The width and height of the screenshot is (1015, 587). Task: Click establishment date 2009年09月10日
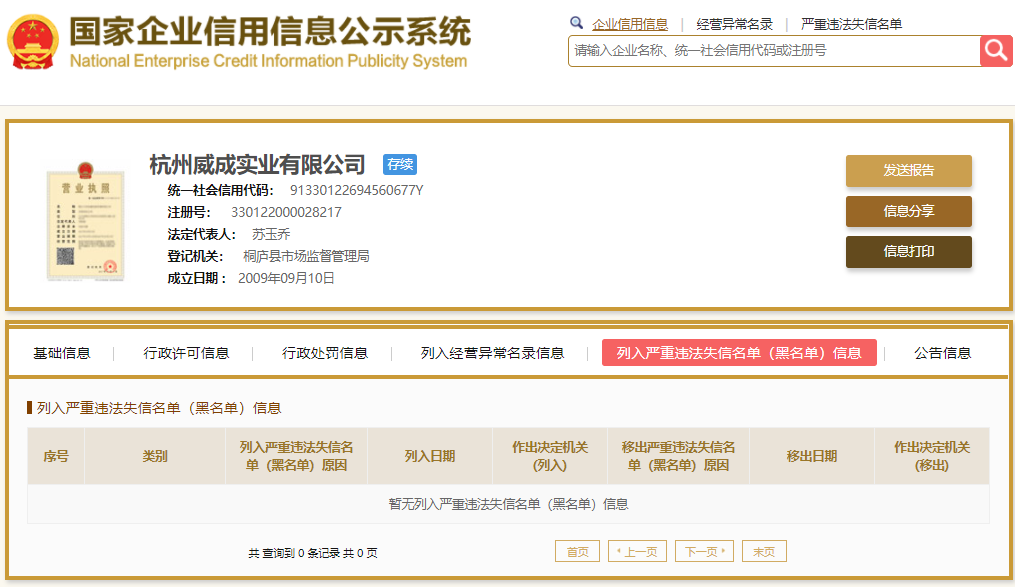(x=286, y=278)
